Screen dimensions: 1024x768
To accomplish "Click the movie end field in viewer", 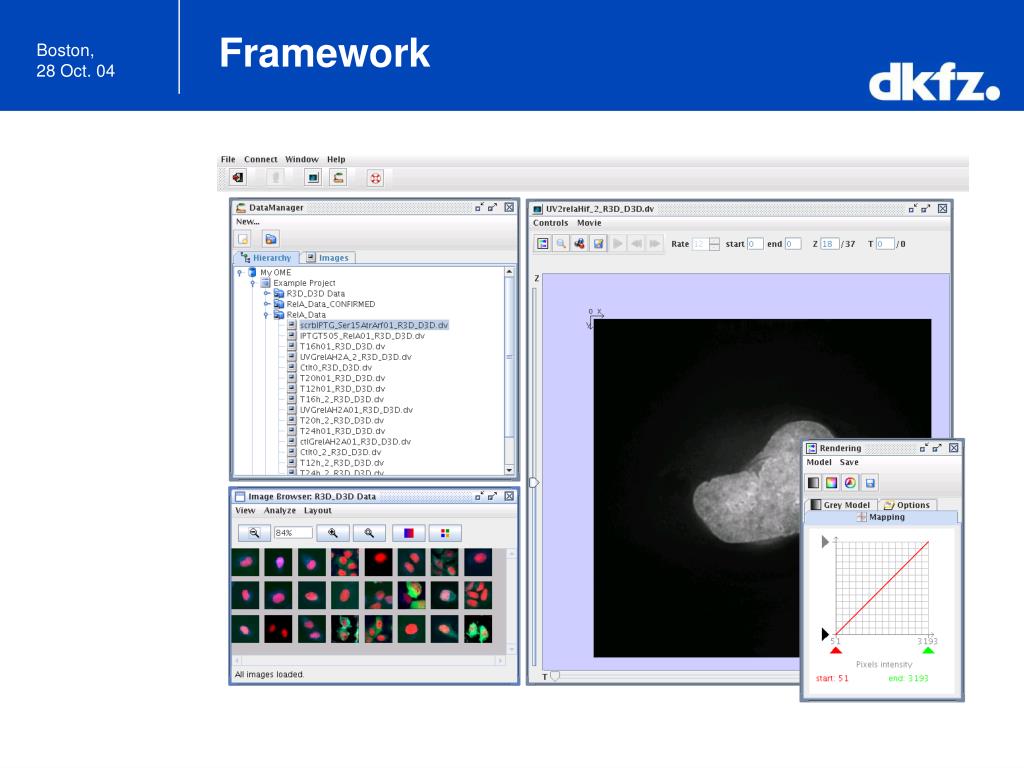I will (792, 244).
